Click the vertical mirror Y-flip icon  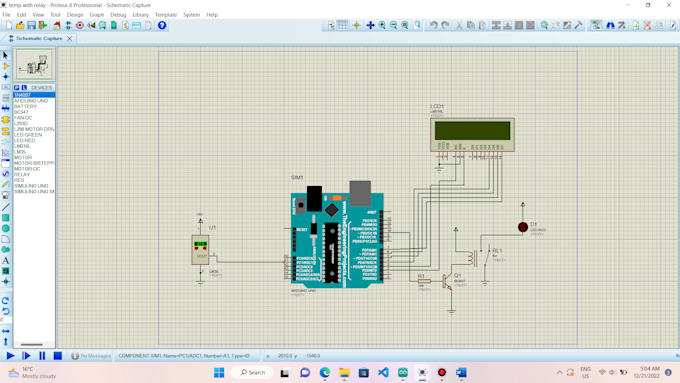coord(6,342)
